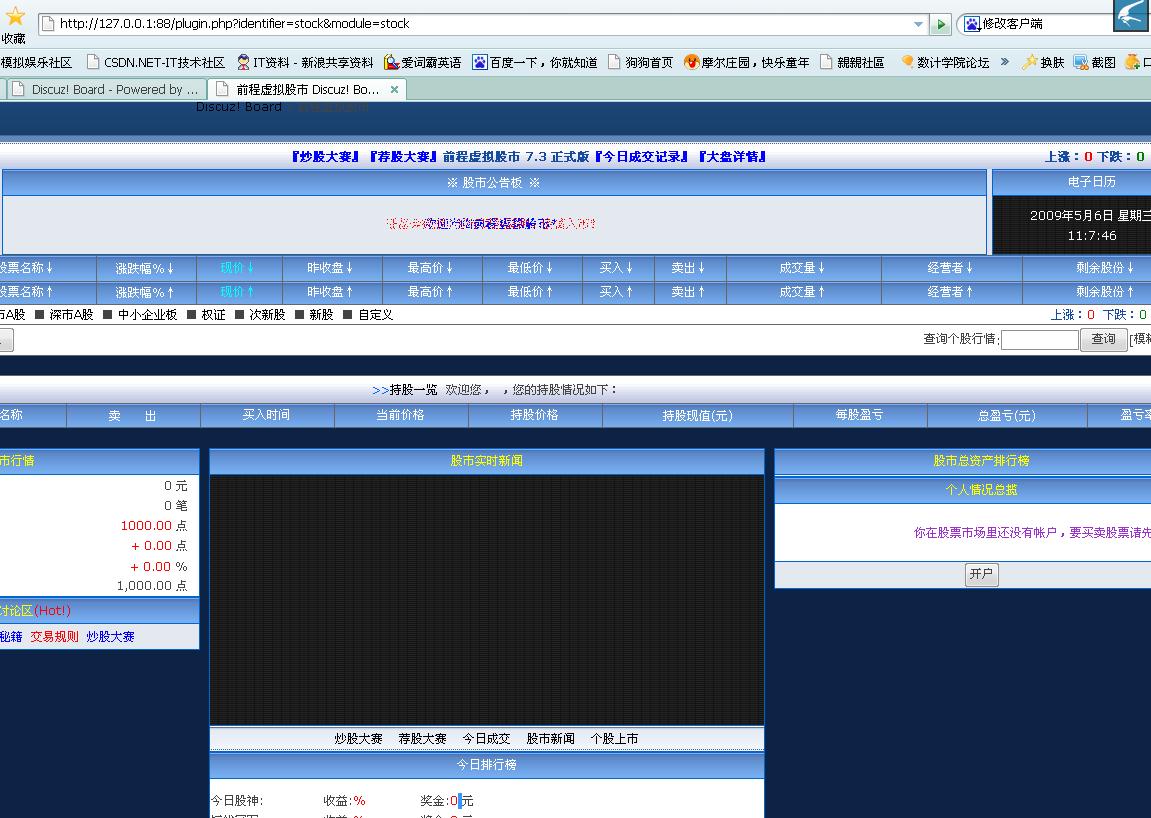Open the 摩尔庄园 bookmark icon
The height and width of the screenshot is (818, 1151).
(x=691, y=62)
